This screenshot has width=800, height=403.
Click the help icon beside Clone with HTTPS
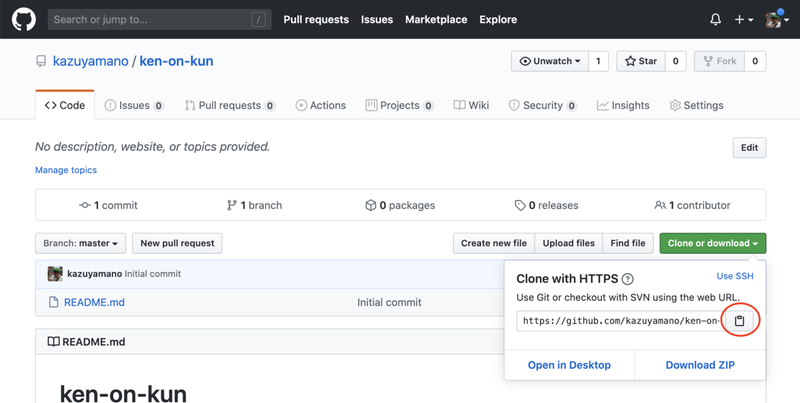tap(628, 279)
